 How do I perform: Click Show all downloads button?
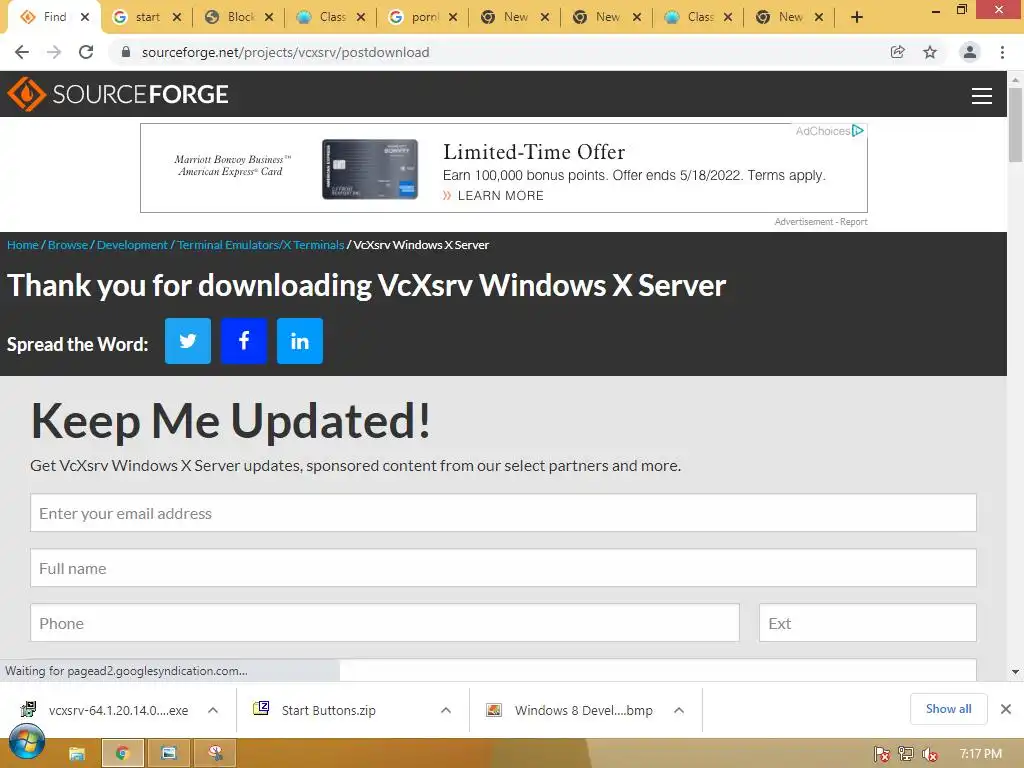[x=948, y=709]
